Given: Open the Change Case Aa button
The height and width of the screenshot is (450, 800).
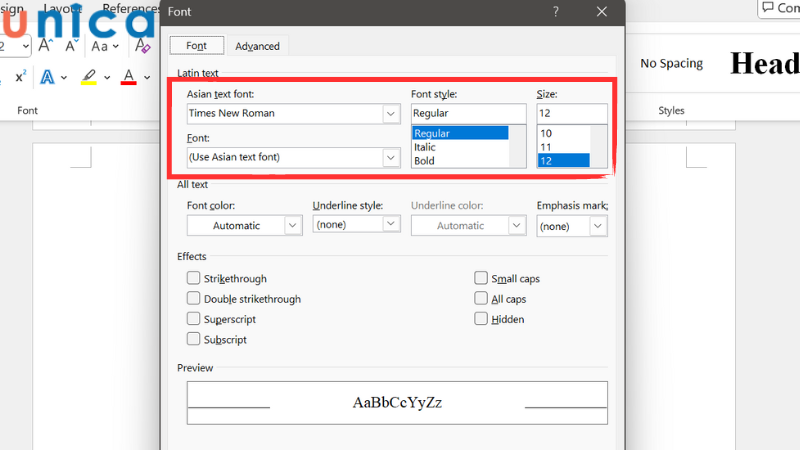Looking at the screenshot, I should point(105,46).
